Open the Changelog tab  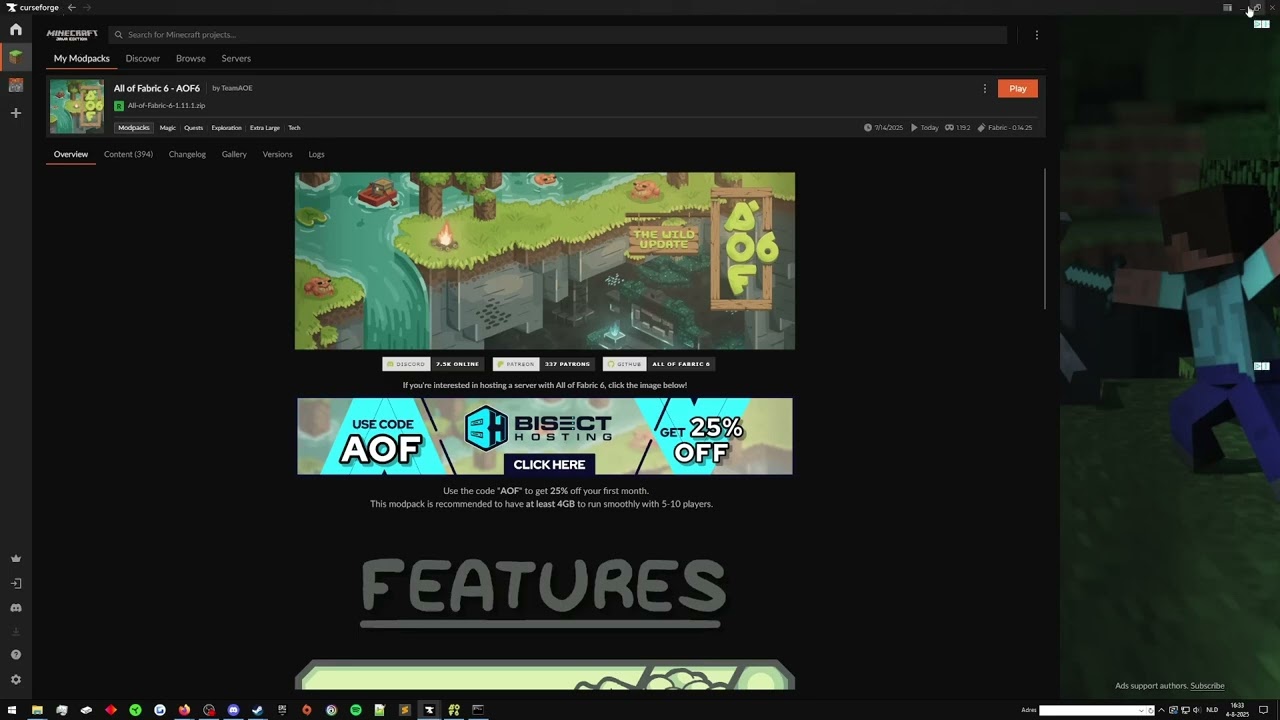click(187, 154)
